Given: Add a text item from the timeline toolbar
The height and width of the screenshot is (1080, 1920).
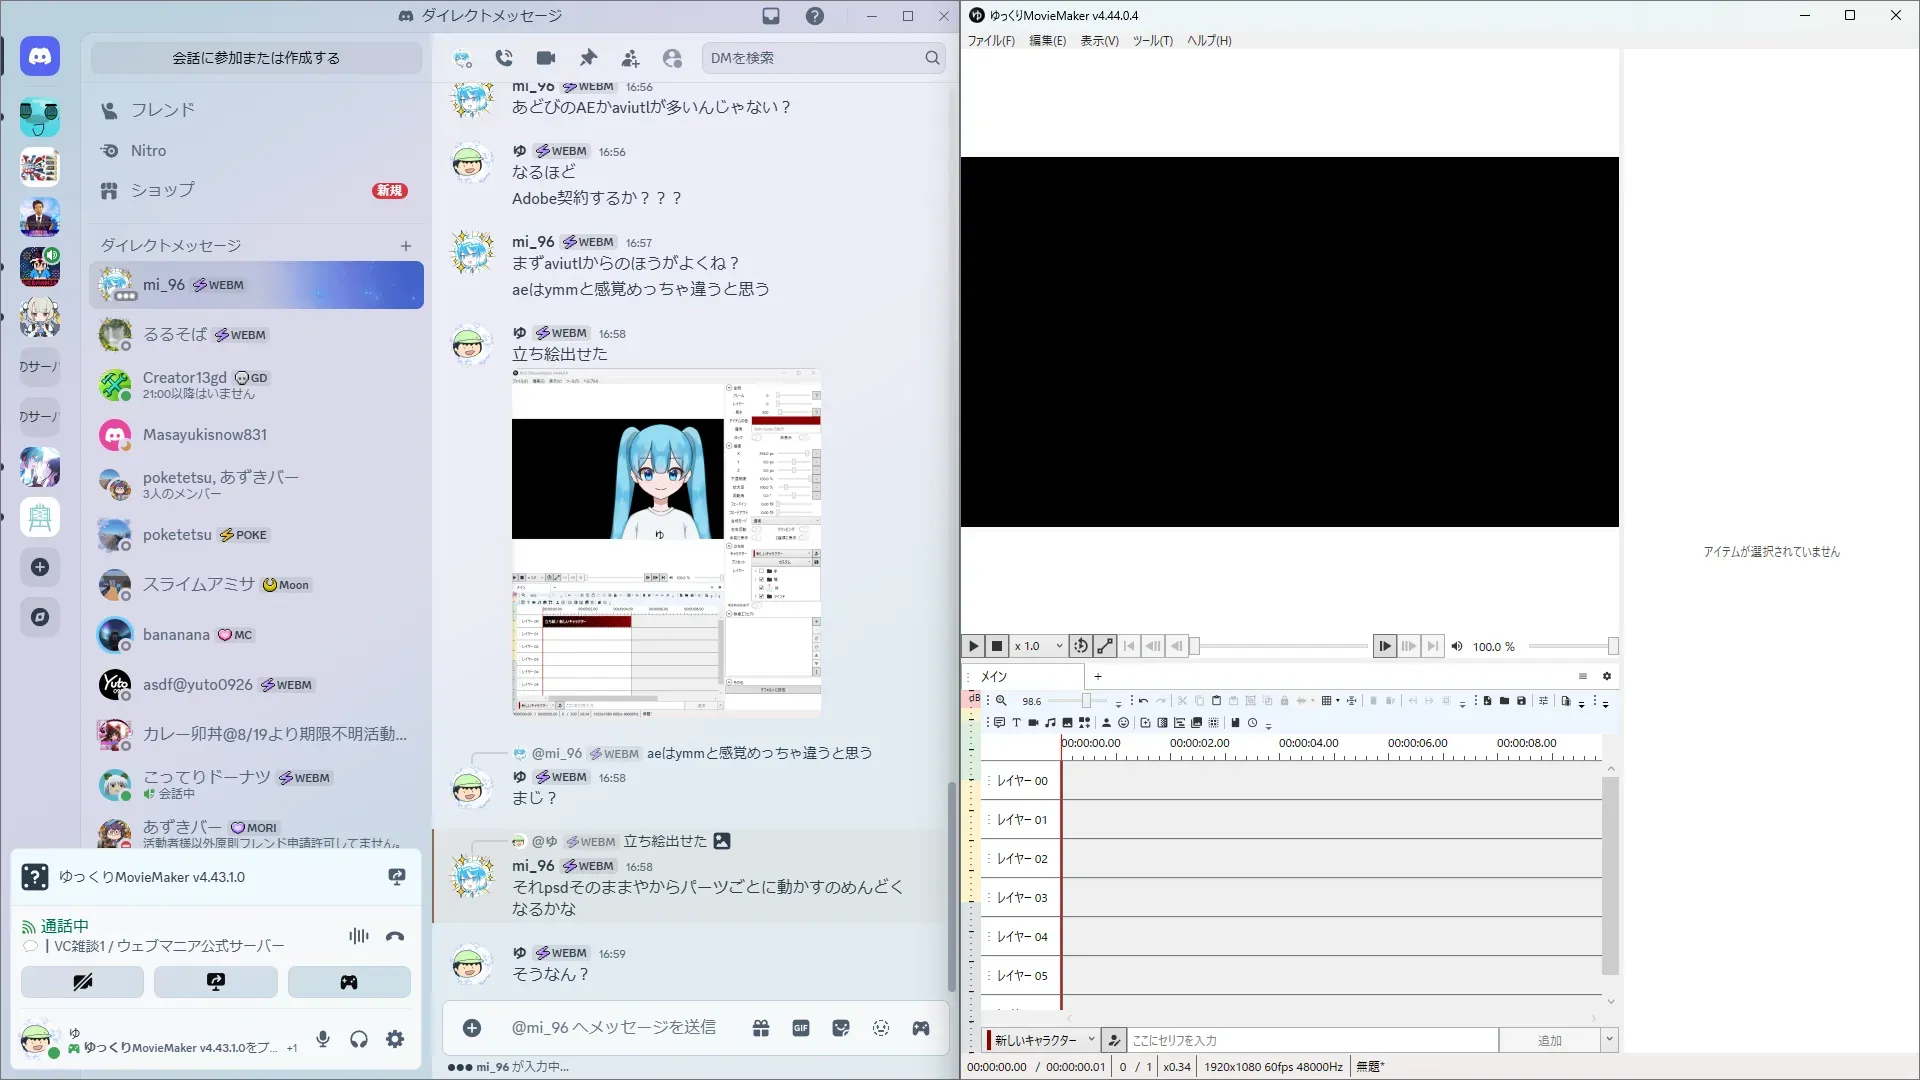Looking at the screenshot, I should (1016, 722).
